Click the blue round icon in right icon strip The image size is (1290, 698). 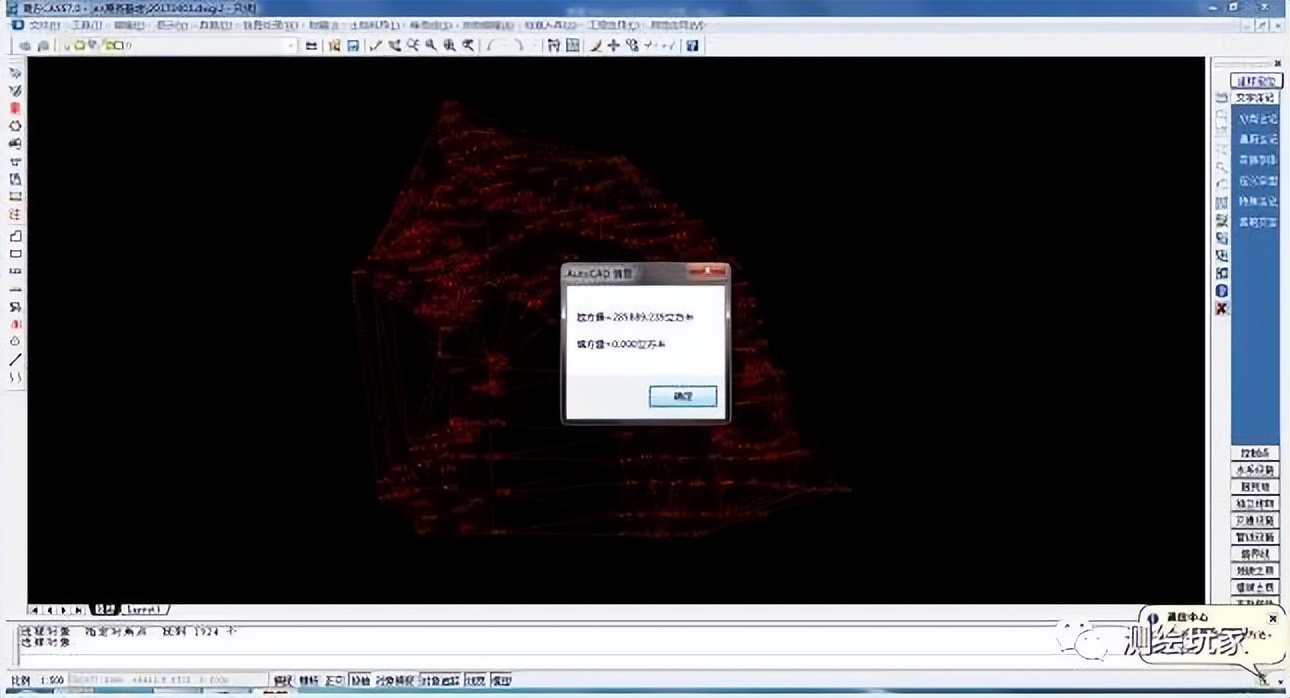1221,291
